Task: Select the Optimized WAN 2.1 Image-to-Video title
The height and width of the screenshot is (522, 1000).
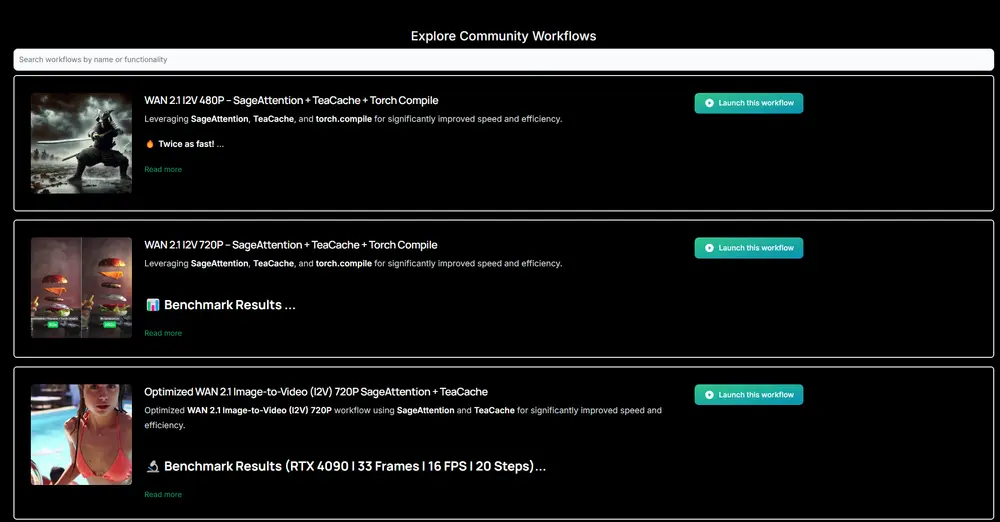Action: tap(316, 392)
